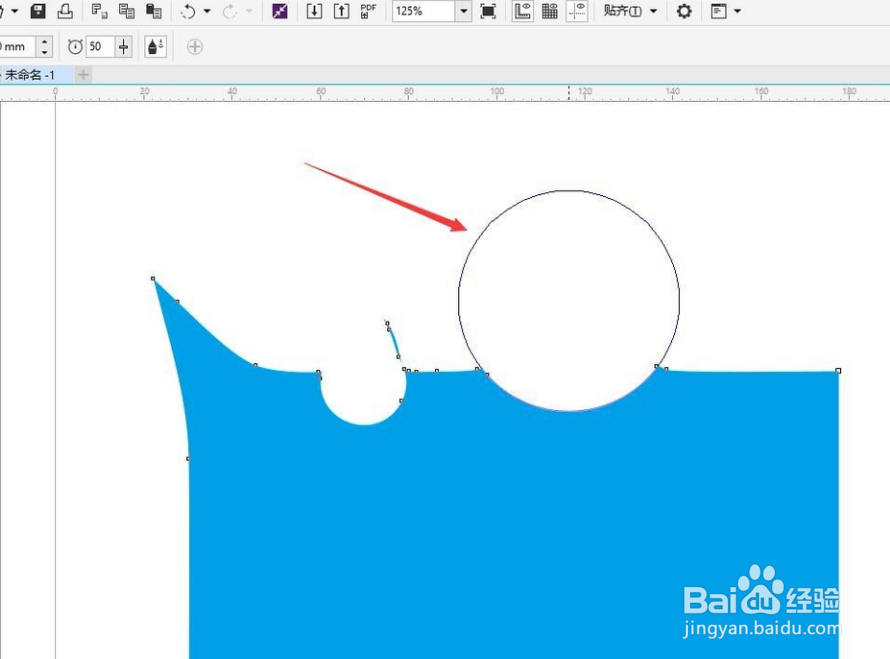Image resolution: width=890 pixels, height=659 pixels.
Task: Click the Full-screen preview icon
Action: point(488,11)
